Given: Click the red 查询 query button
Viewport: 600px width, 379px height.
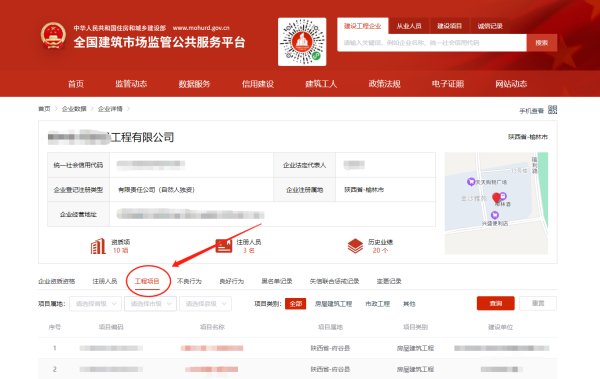Looking at the screenshot, I should (496, 303).
